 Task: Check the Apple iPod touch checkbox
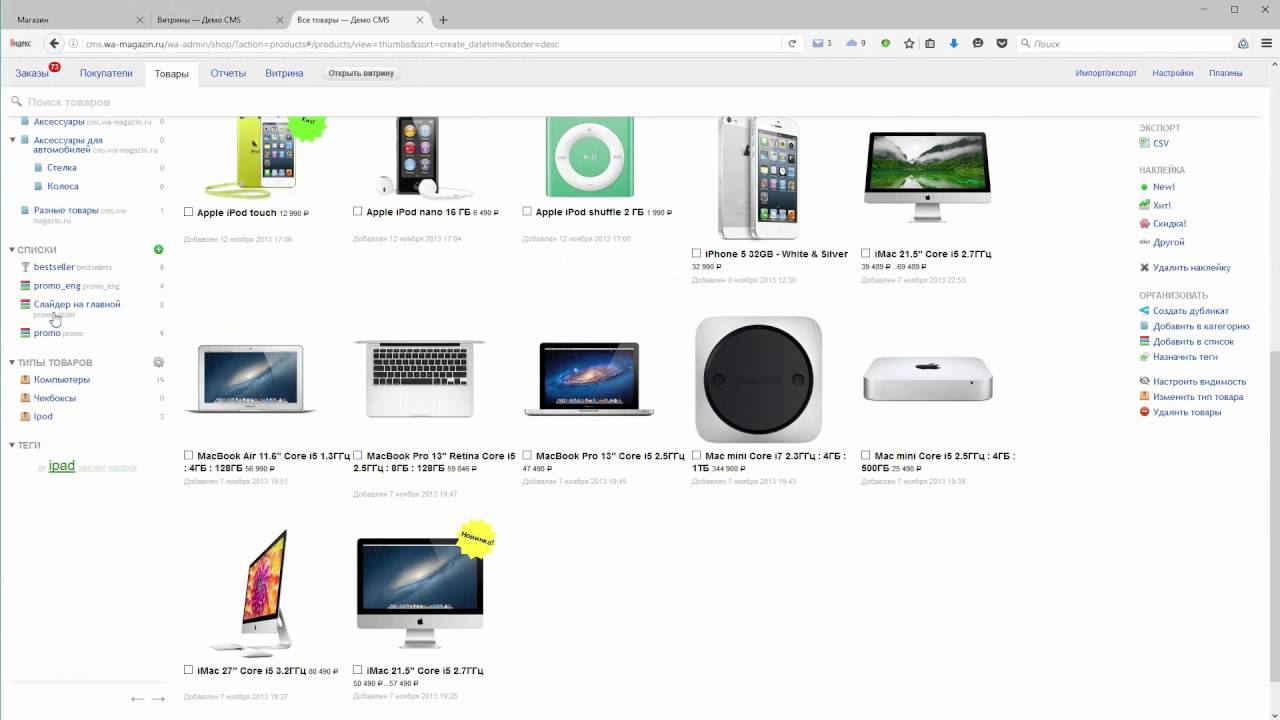(188, 211)
